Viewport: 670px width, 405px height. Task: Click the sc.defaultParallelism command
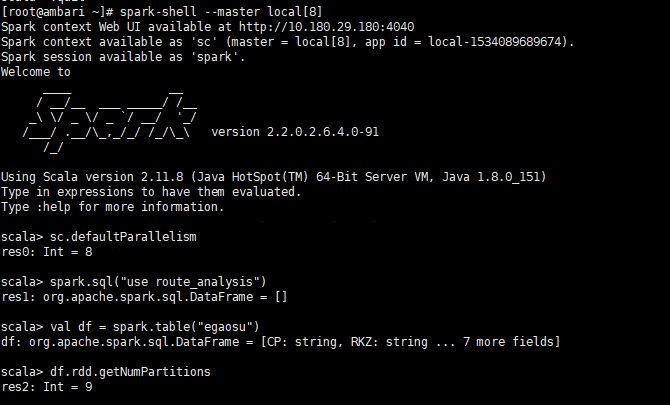click(x=123, y=237)
